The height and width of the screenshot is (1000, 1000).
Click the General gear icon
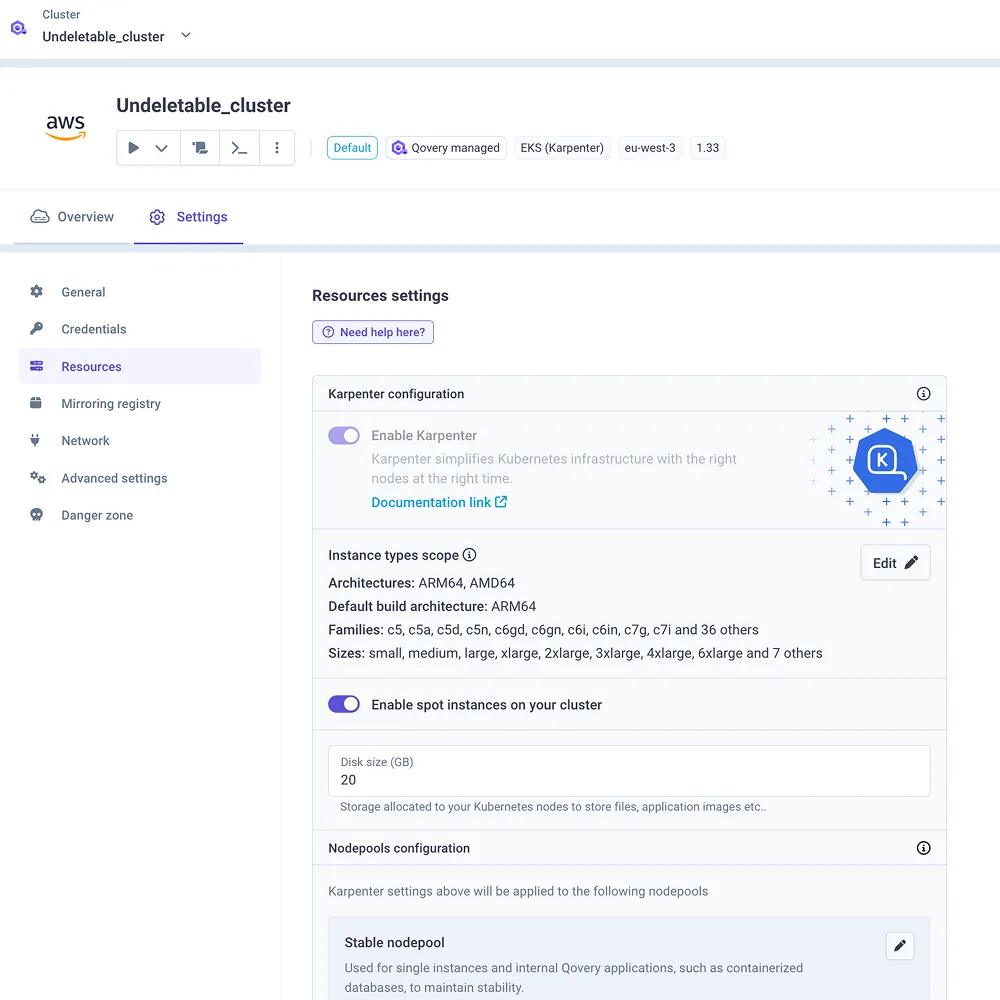tap(36, 291)
